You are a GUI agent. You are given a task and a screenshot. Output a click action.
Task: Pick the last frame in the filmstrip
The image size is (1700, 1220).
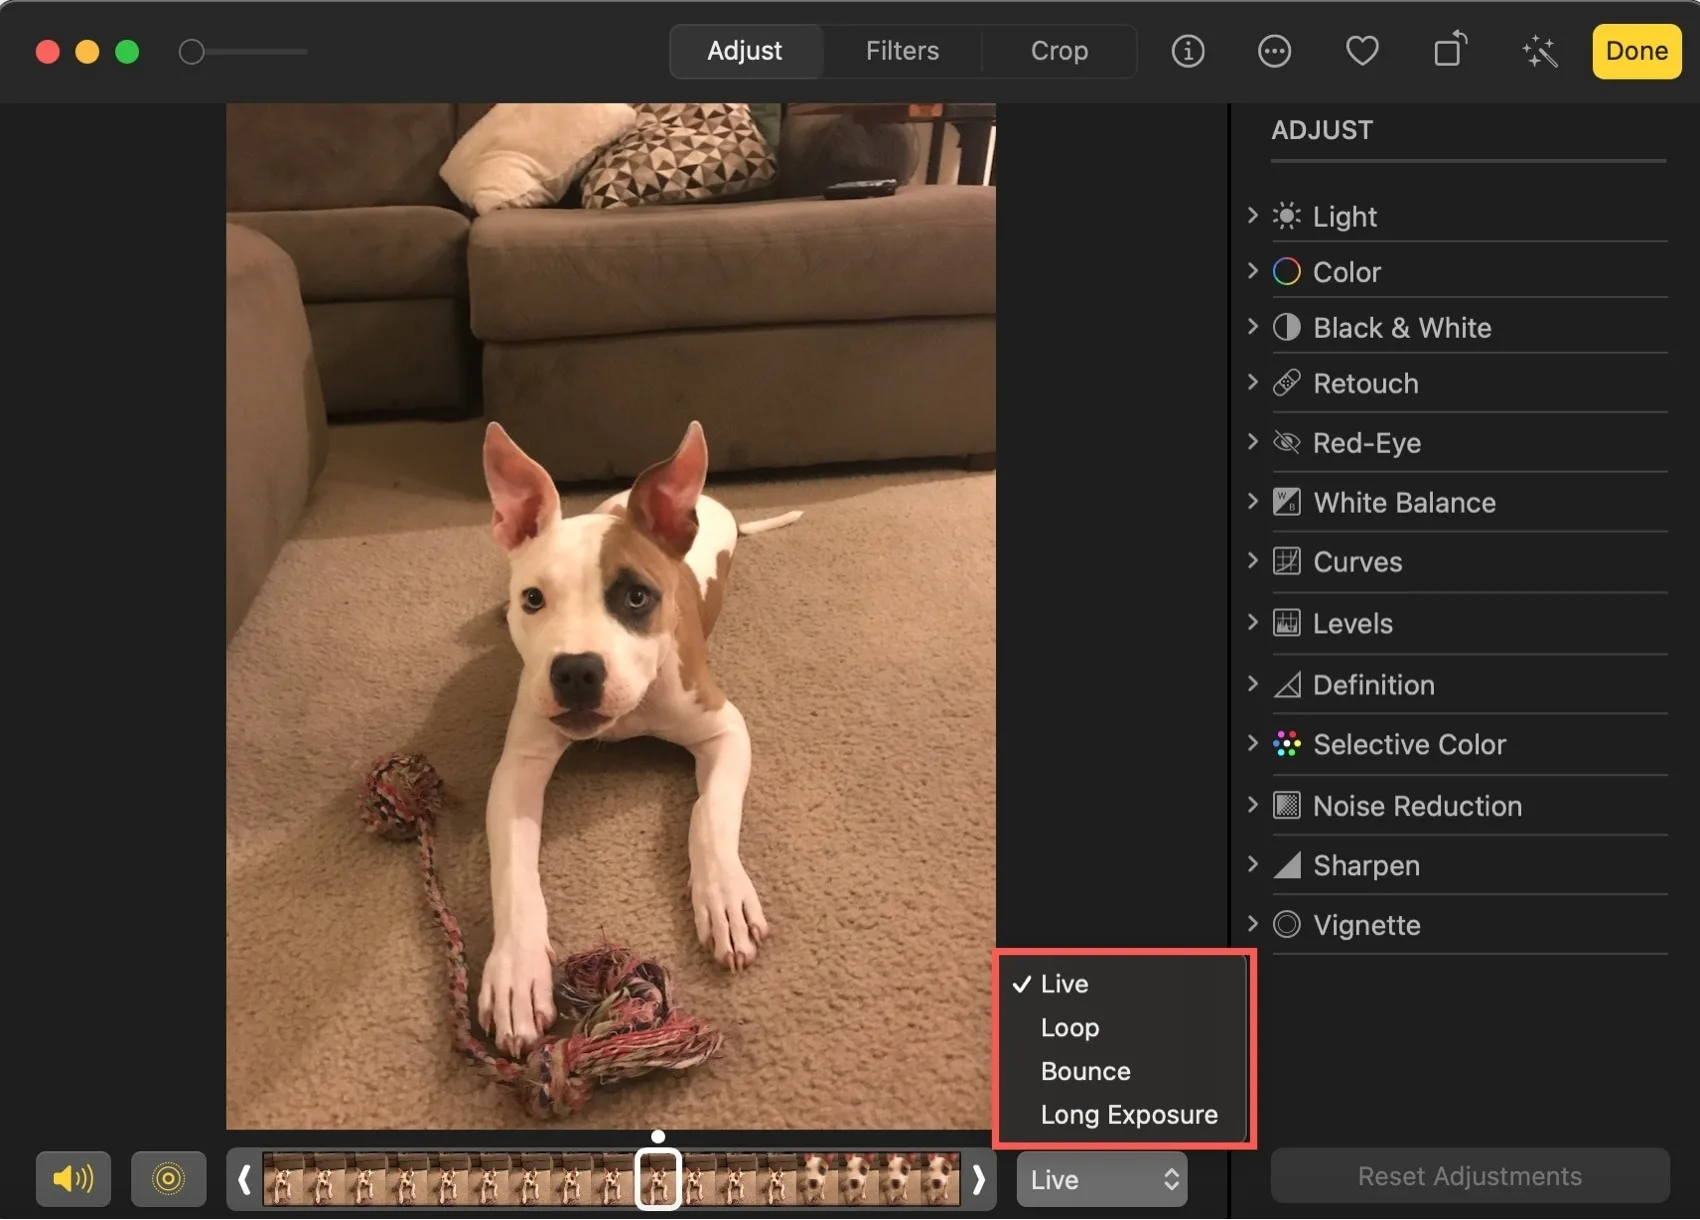(940, 1180)
